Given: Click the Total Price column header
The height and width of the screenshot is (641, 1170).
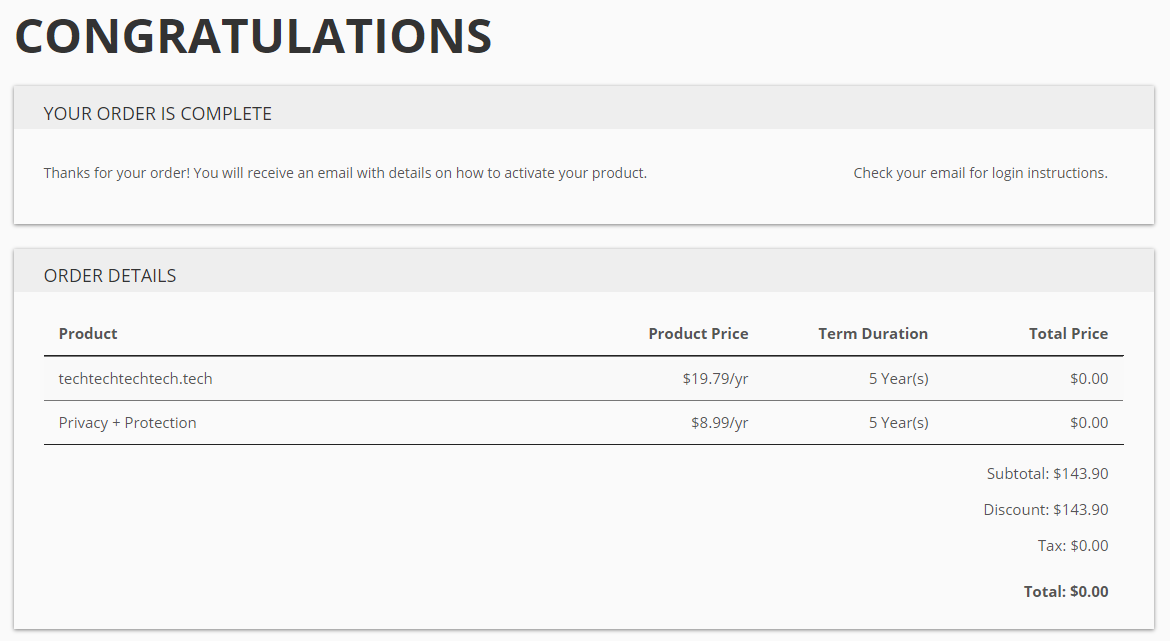Looking at the screenshot, I should [1068, 334].
